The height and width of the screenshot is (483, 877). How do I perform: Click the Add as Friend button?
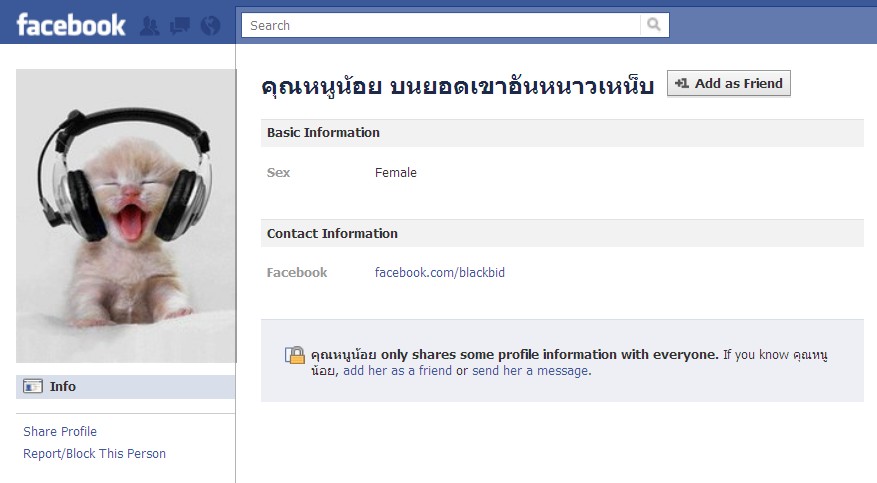[729, 83]
